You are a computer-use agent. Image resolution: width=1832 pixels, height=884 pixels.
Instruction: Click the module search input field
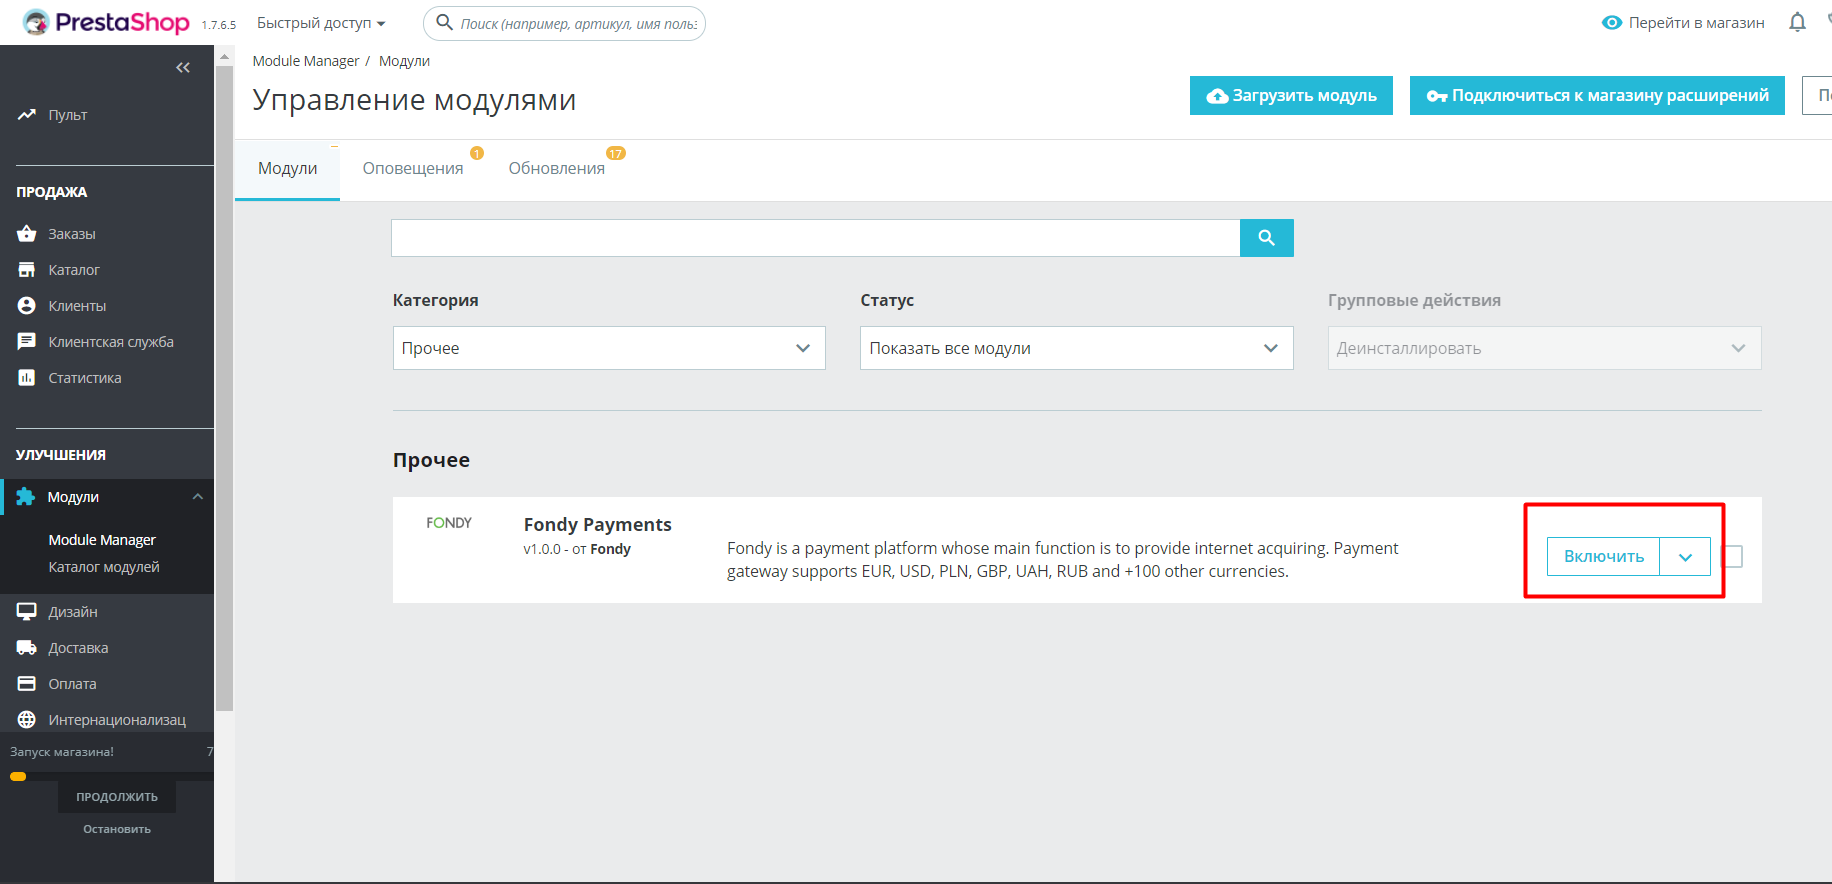coord(815,238)
